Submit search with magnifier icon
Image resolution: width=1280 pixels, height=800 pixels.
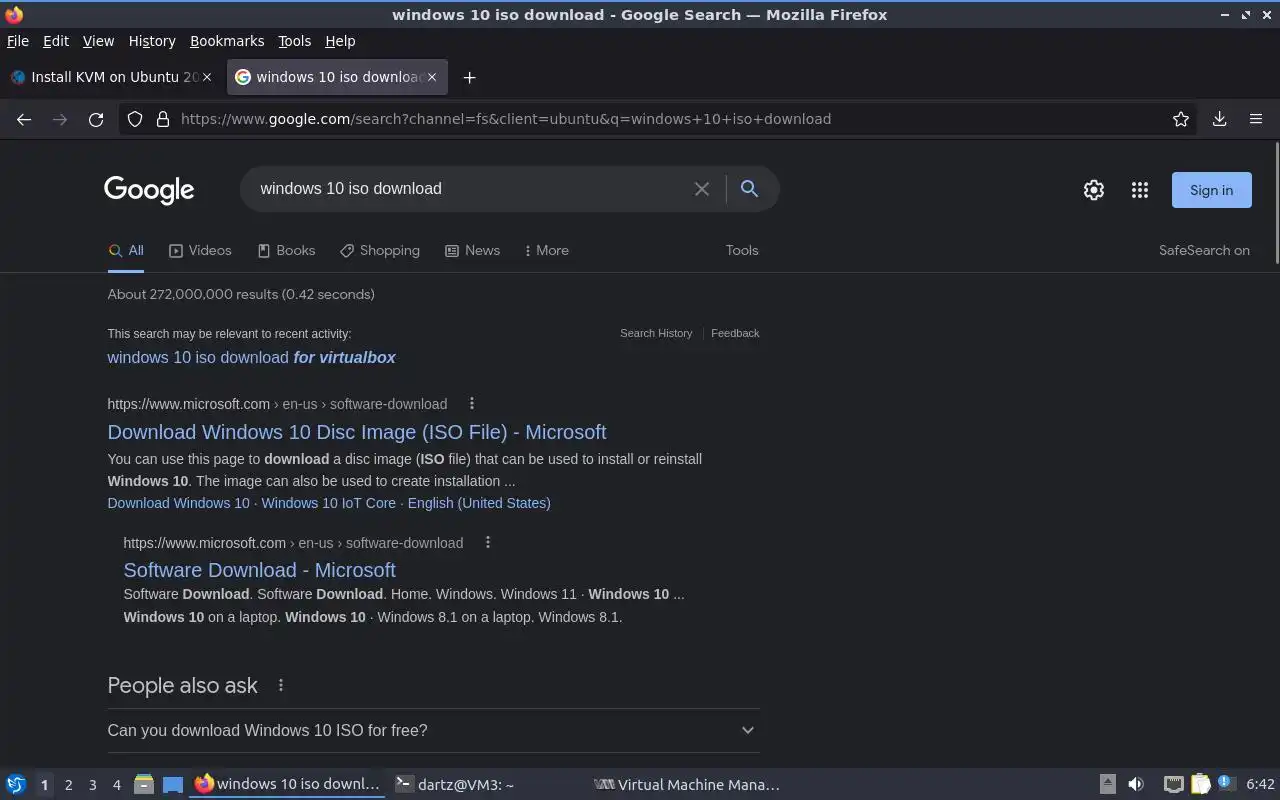coord(749,188)
